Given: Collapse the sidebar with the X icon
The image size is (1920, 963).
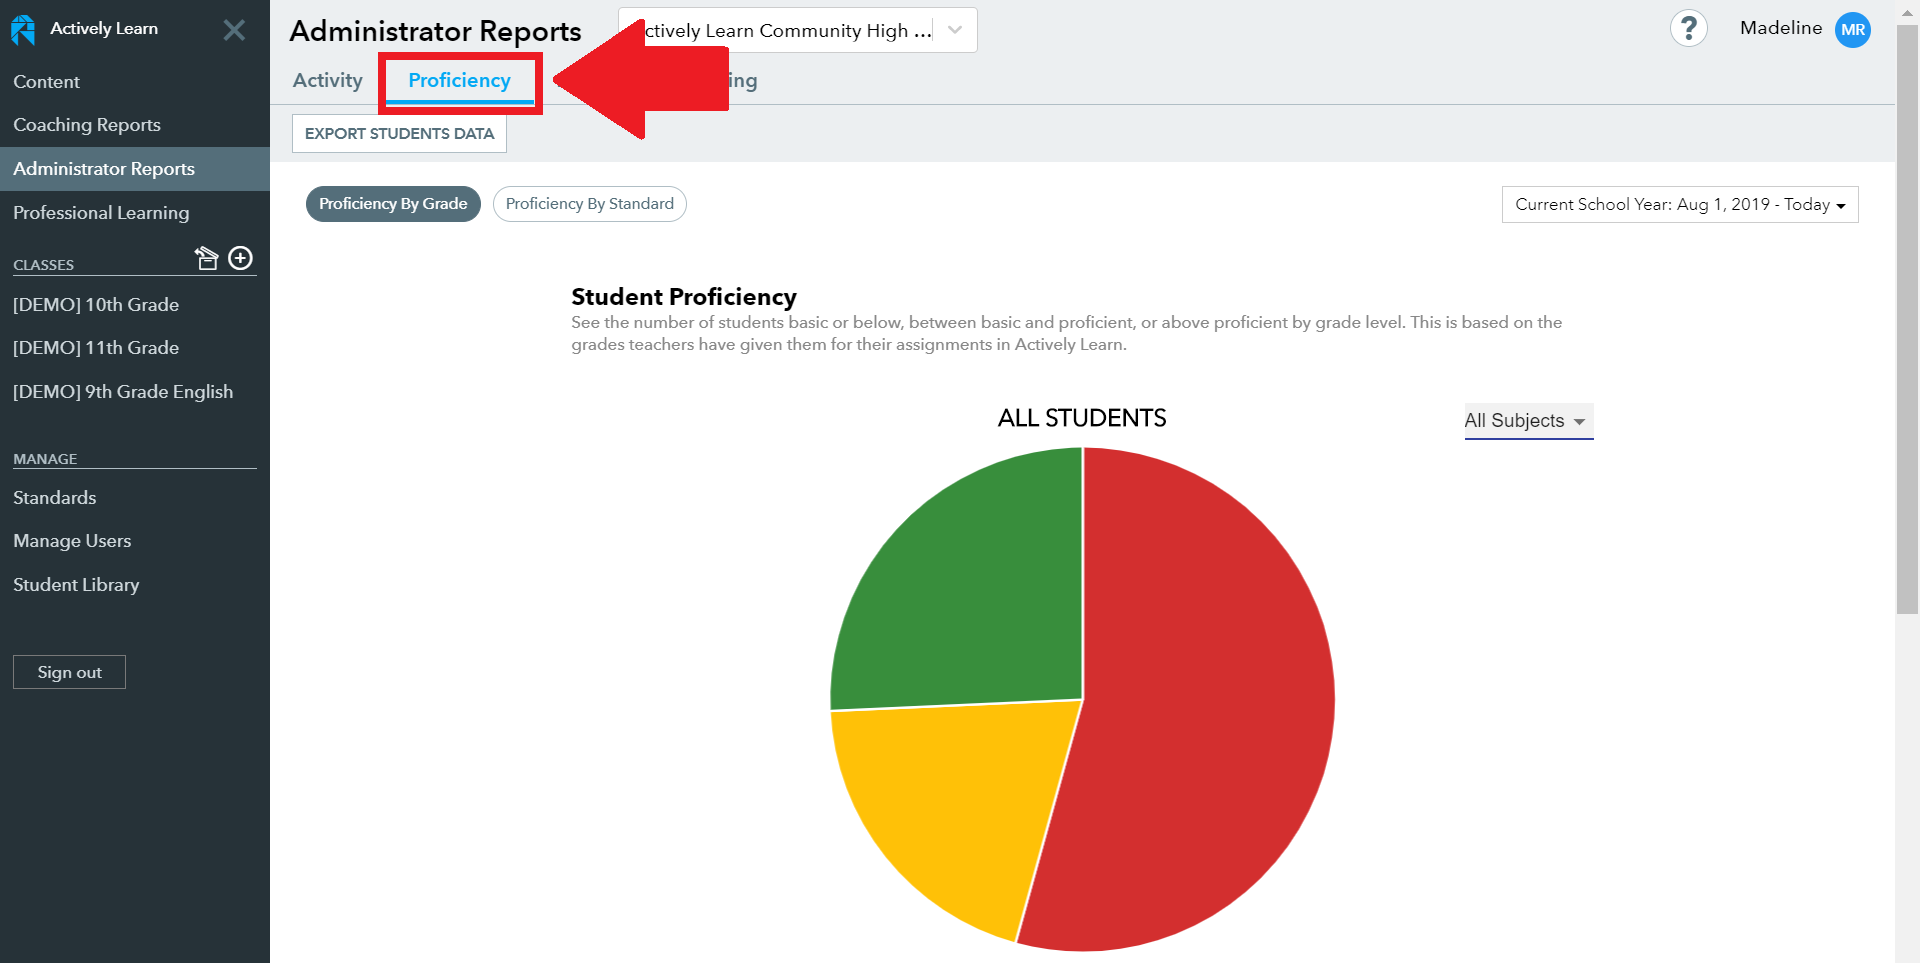Looking at the screenshot, I should [x=234, y=30].
